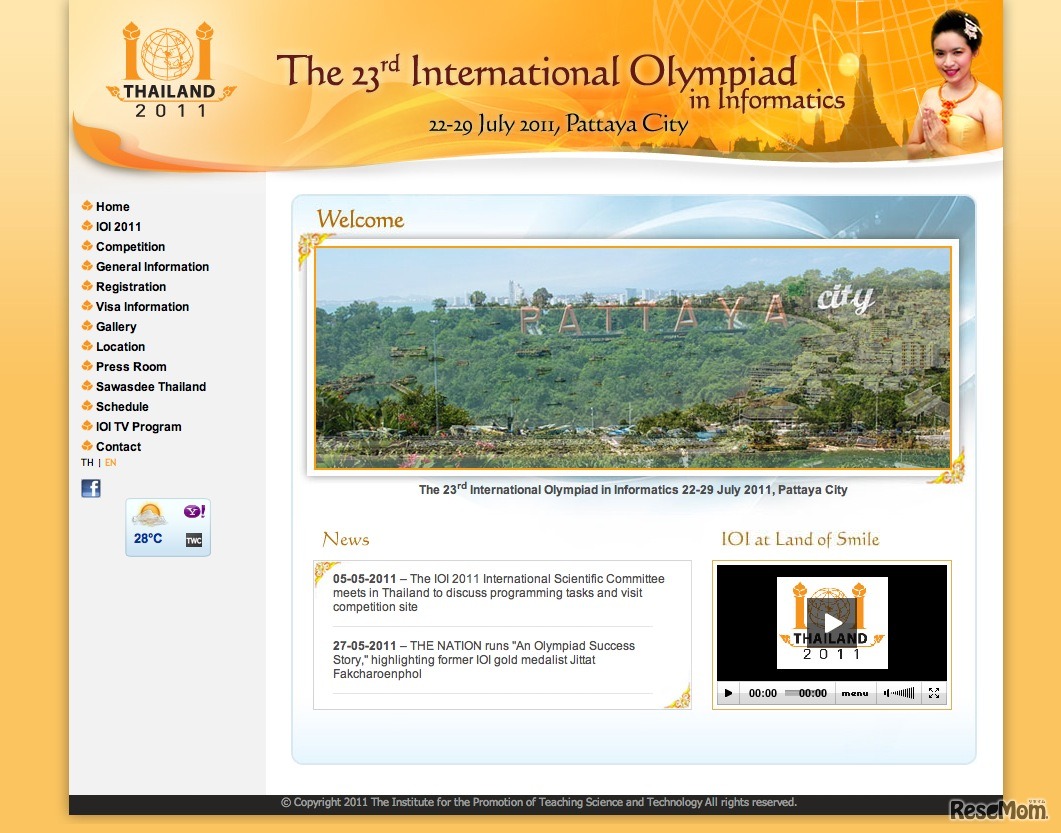Screen dimensions: 1061x833
Task: Go to the Registration page
Action: (x=131, y=286)
